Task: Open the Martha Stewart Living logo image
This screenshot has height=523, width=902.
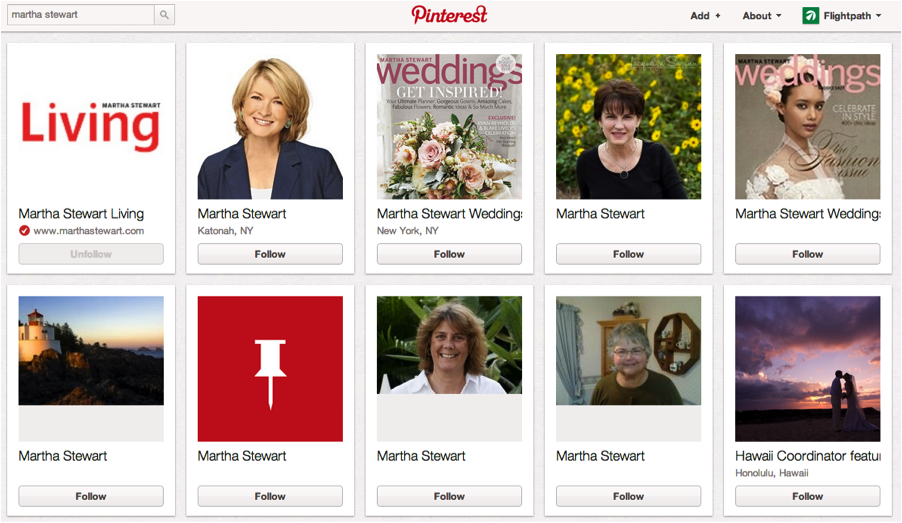Action: coord(91,127)
